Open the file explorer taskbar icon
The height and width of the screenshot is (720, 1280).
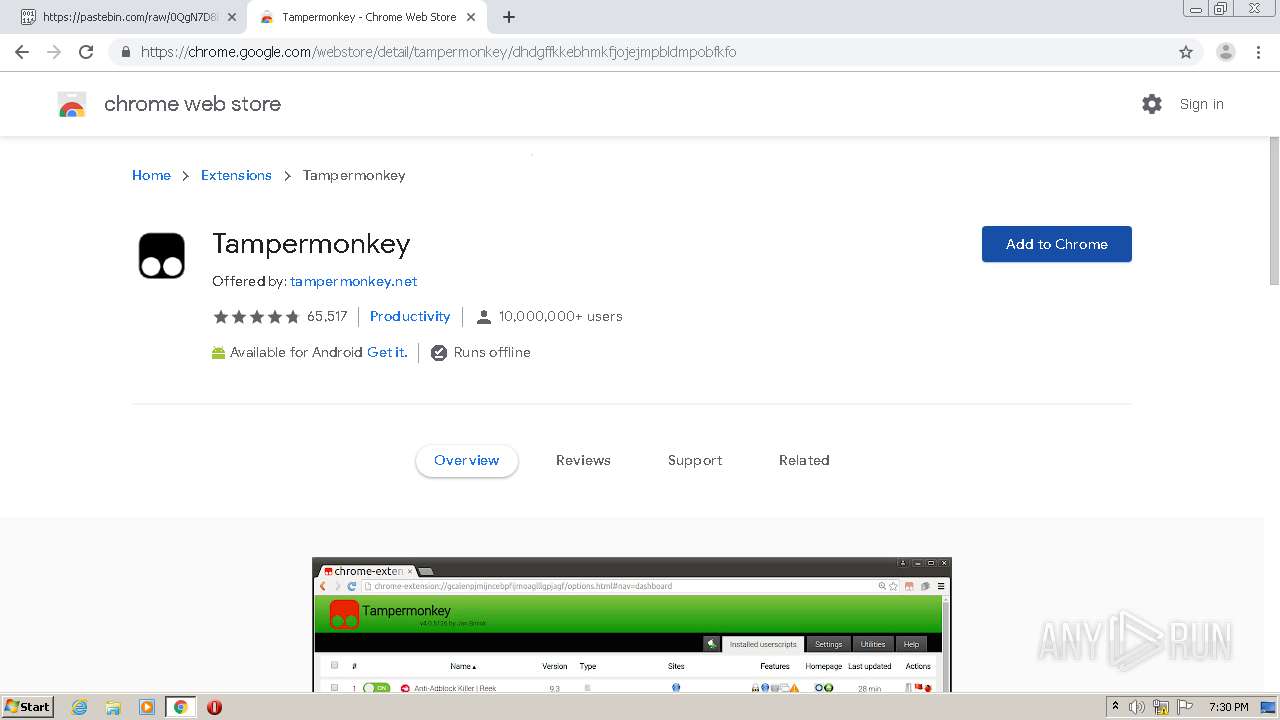pyautogui.click(x=113, y=707)
